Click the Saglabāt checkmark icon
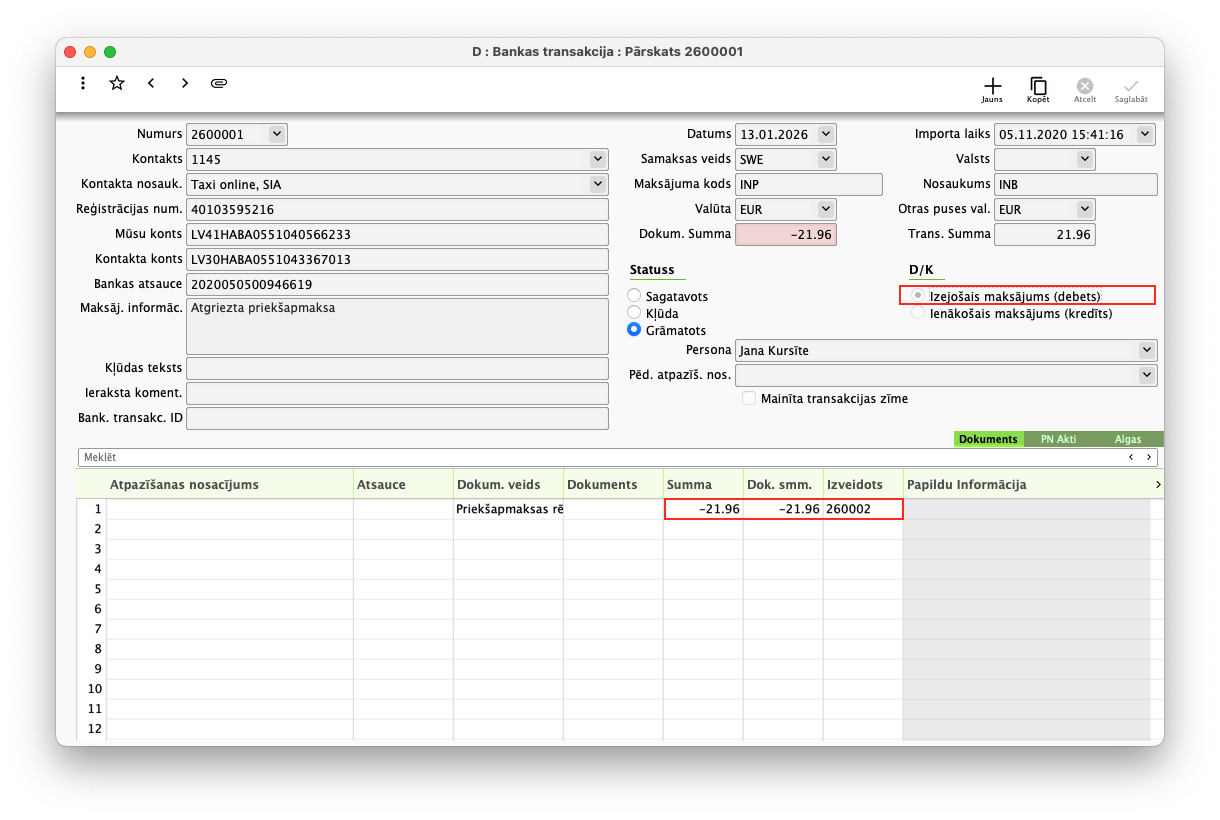 point(1131,88)
